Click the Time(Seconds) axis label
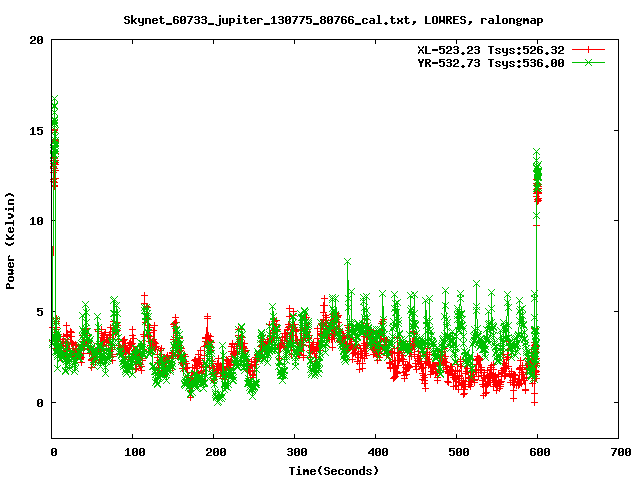 click(333, 471)
